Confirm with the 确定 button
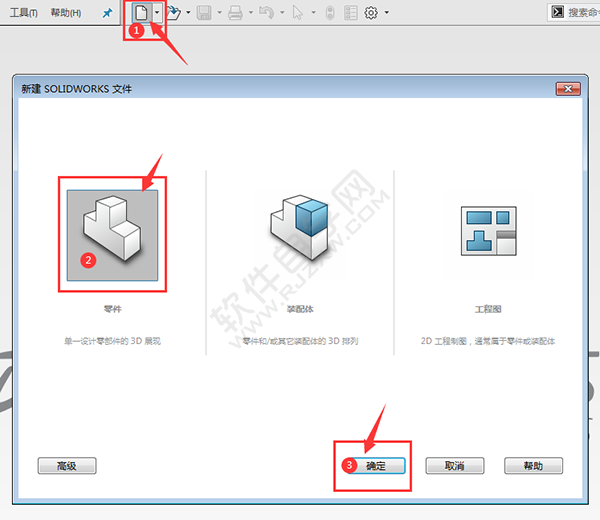This screenshot has width=600, height=520. point(376,466)
